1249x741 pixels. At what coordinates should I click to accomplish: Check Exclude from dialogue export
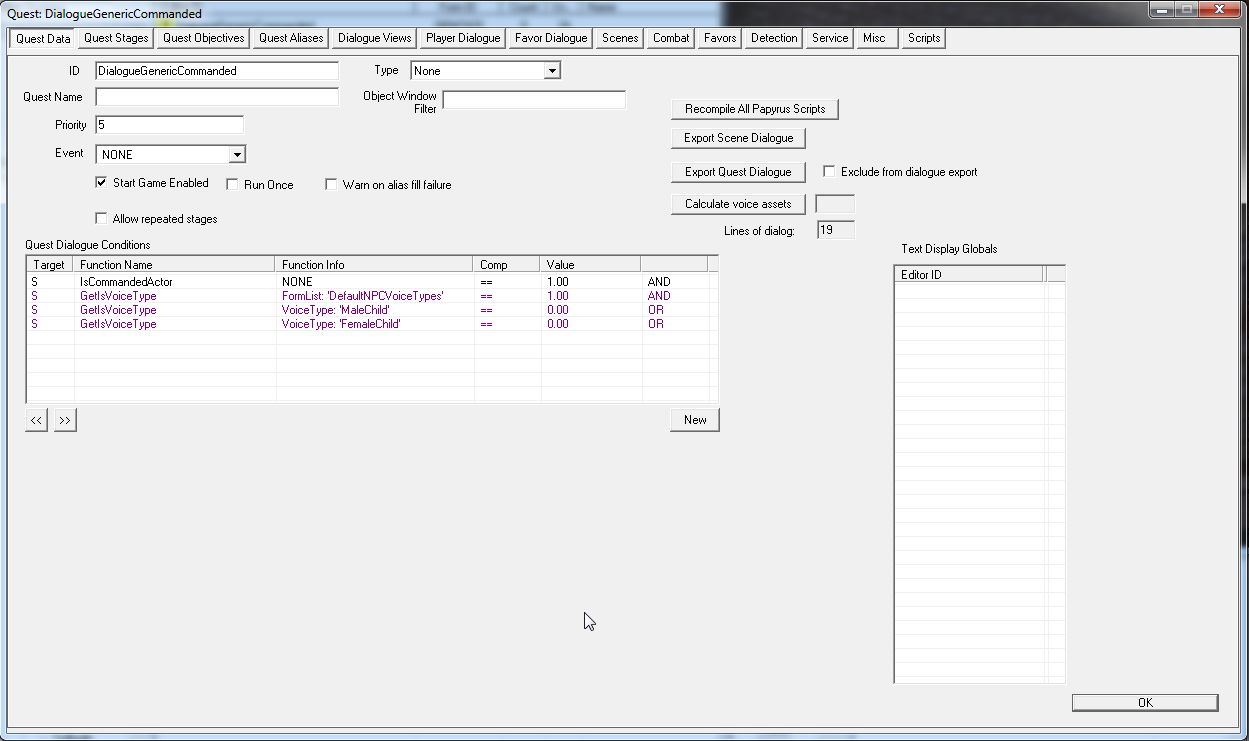point(829,172)
